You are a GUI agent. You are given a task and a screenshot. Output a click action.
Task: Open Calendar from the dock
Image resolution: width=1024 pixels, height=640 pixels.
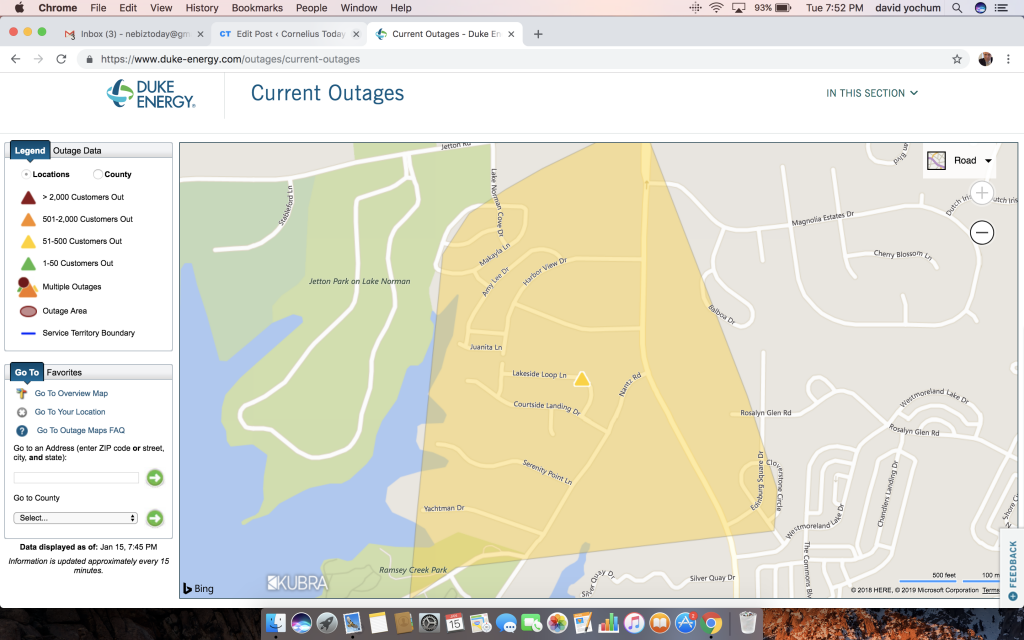455,622
